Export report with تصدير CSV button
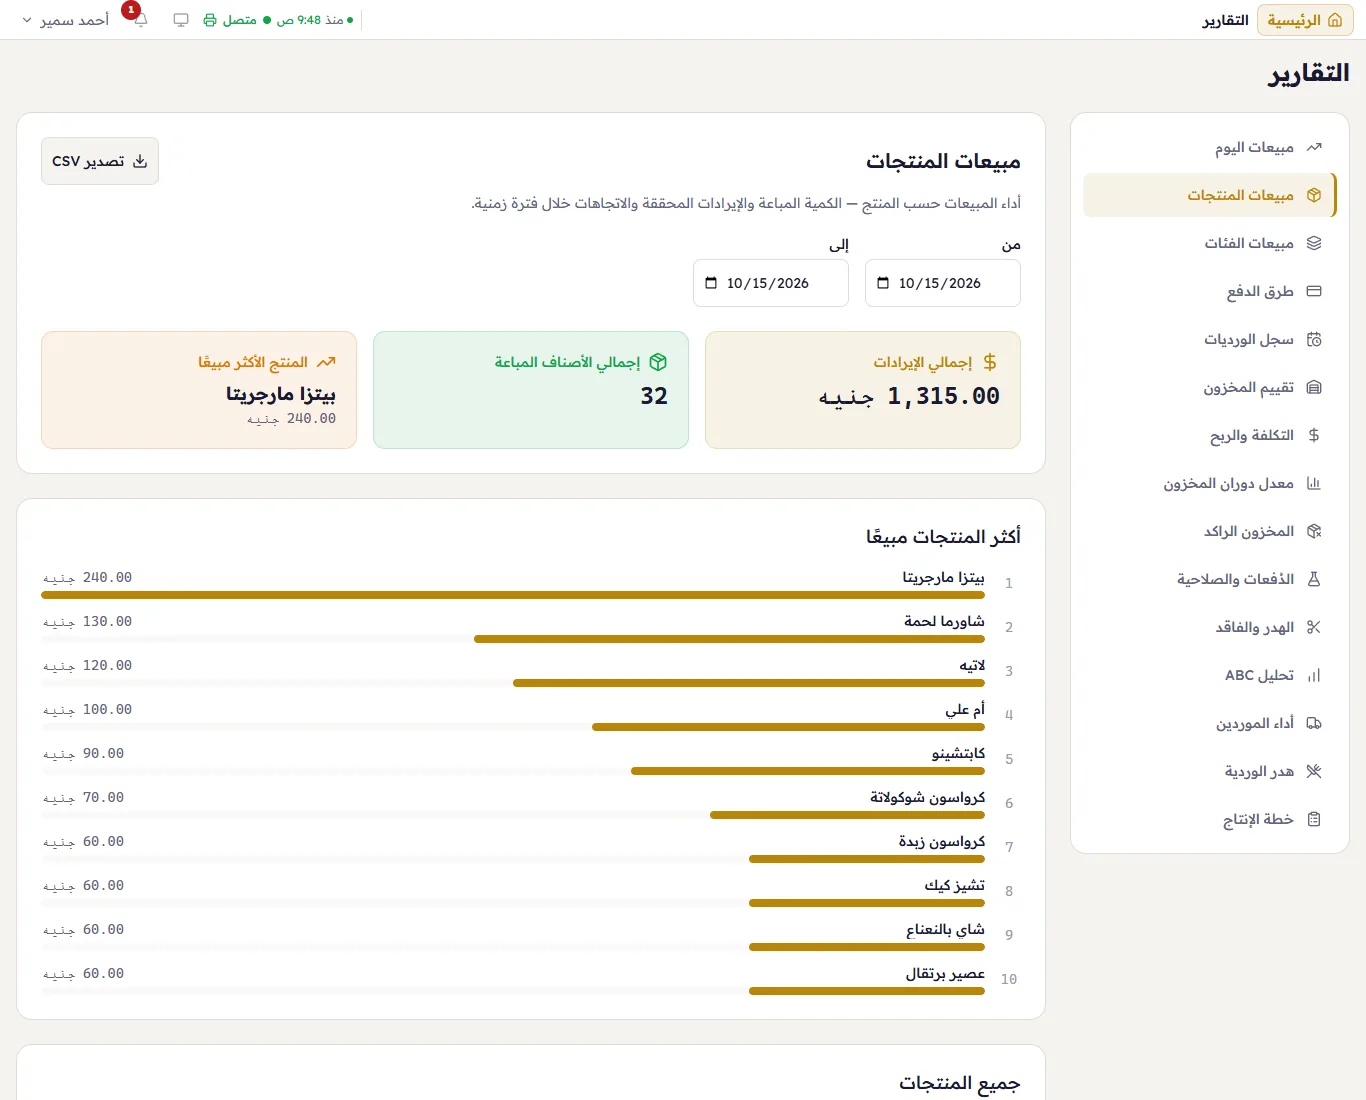The width and height of the screenshot is (1366, 1100). coord(100,161)
